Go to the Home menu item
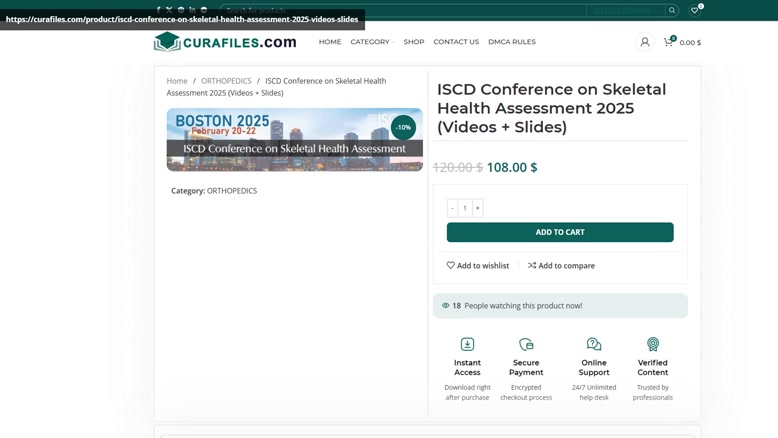This screenshot has height=438, width=778. pyautogui.click(x=330, y=42)
